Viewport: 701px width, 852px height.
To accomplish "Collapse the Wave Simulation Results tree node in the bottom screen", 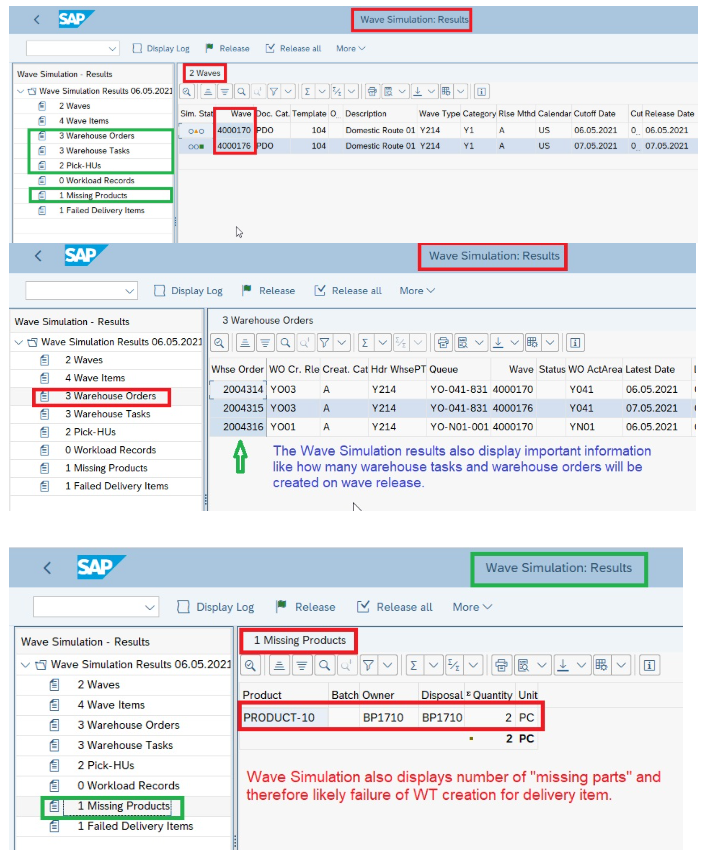I will (25, 665).
